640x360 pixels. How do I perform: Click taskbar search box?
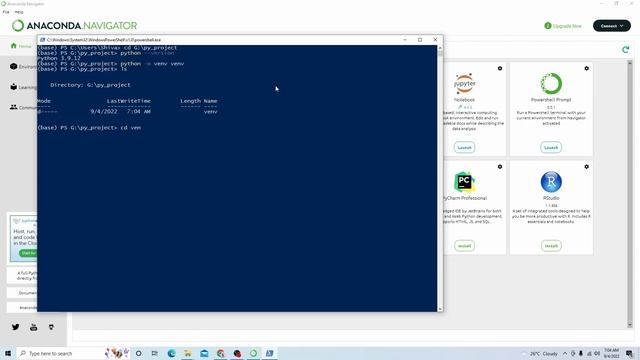pos(73,353)
